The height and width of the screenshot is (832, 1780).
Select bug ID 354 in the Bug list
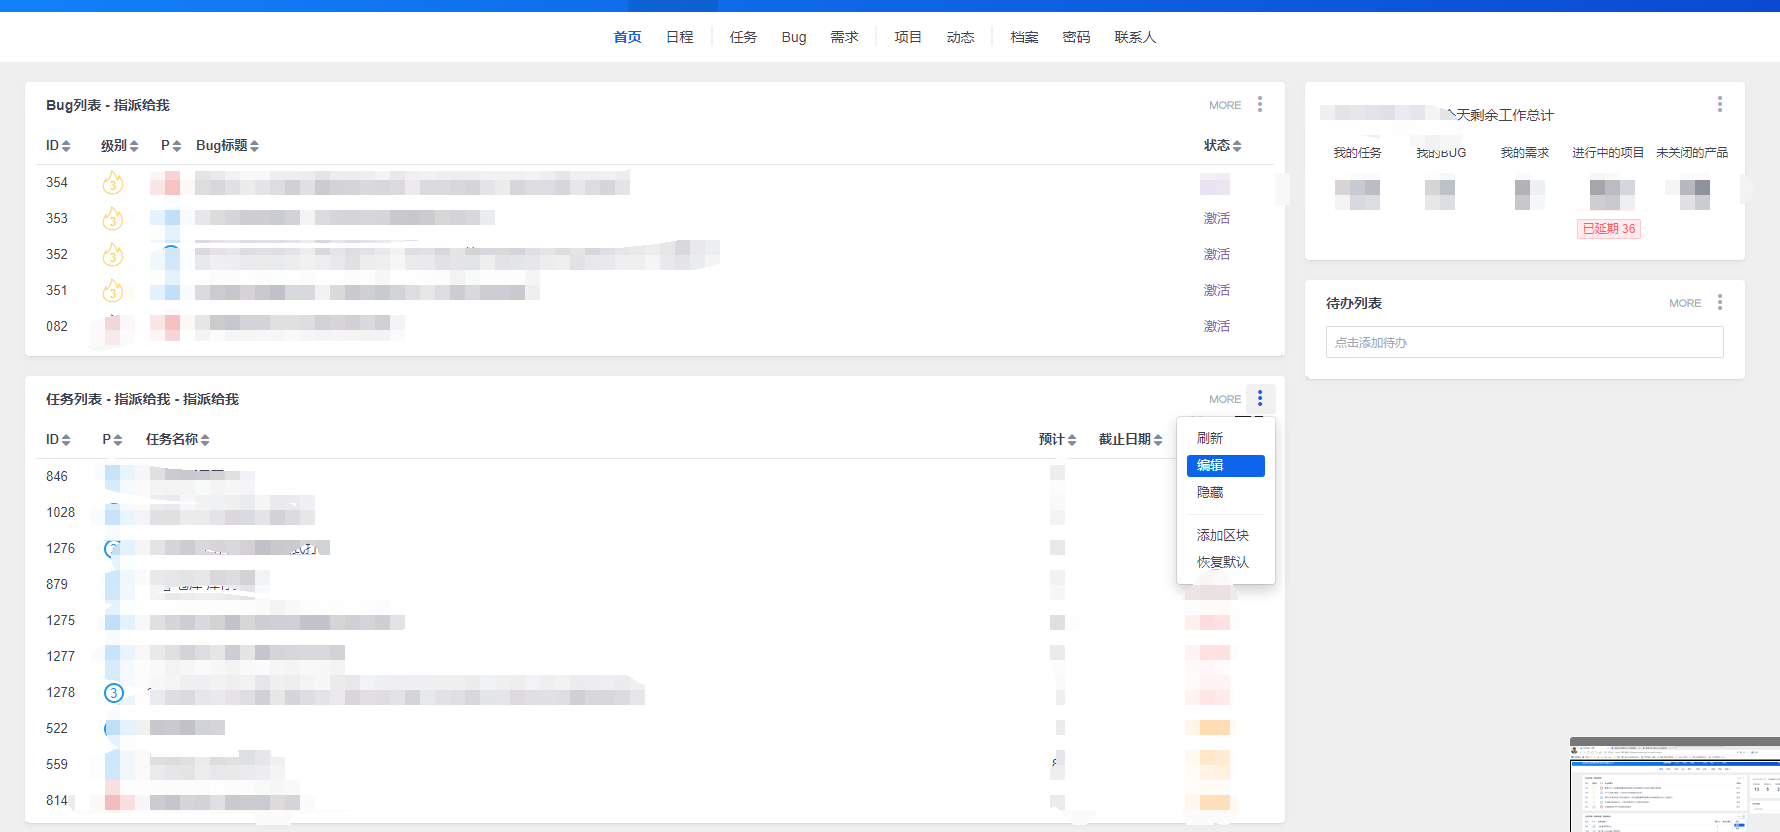57,182
